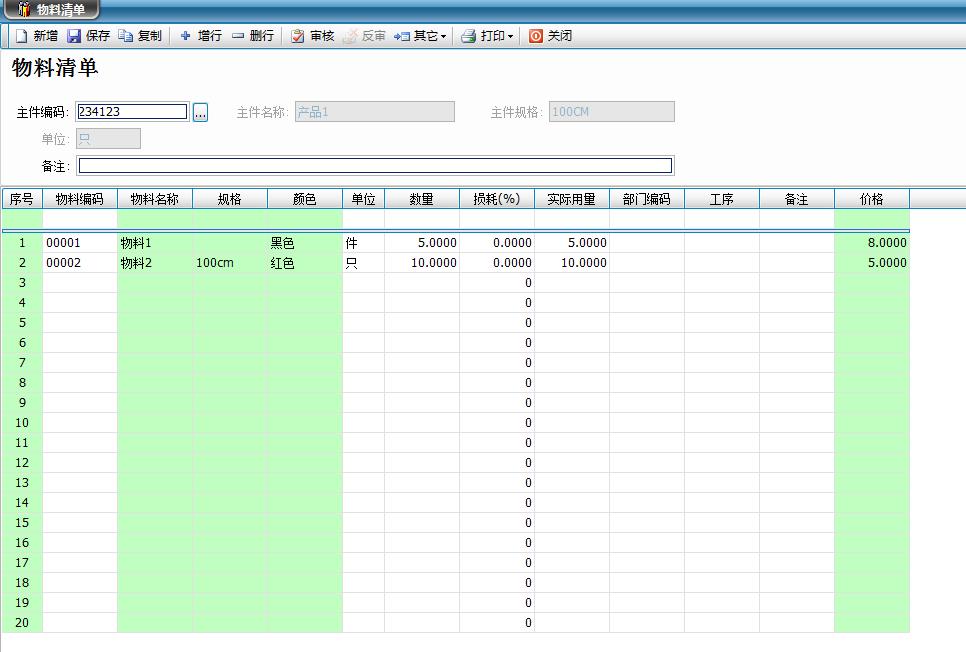Click the 只 unit cell in row 2
This screenshot has width=966, height=652.
[363, 263]
